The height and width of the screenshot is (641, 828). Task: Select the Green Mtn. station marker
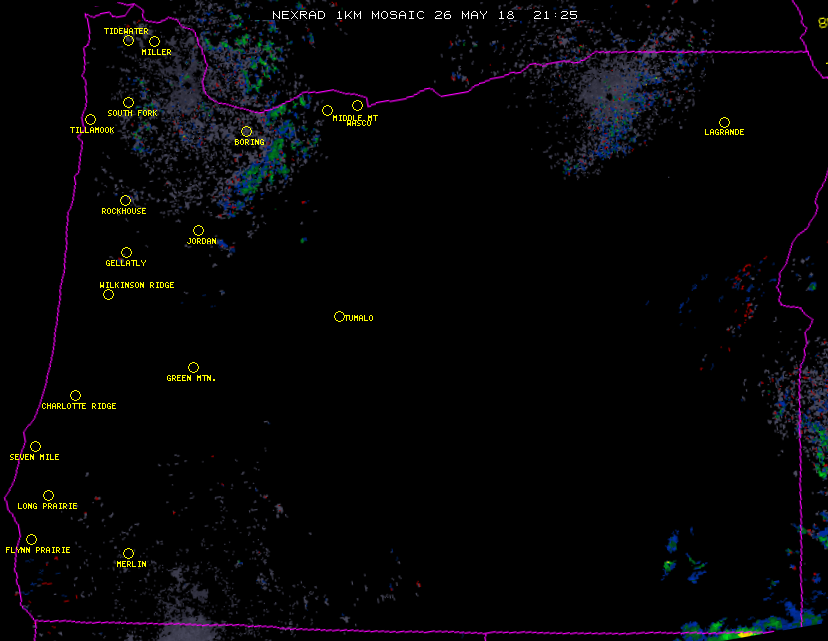pos(193,367)
